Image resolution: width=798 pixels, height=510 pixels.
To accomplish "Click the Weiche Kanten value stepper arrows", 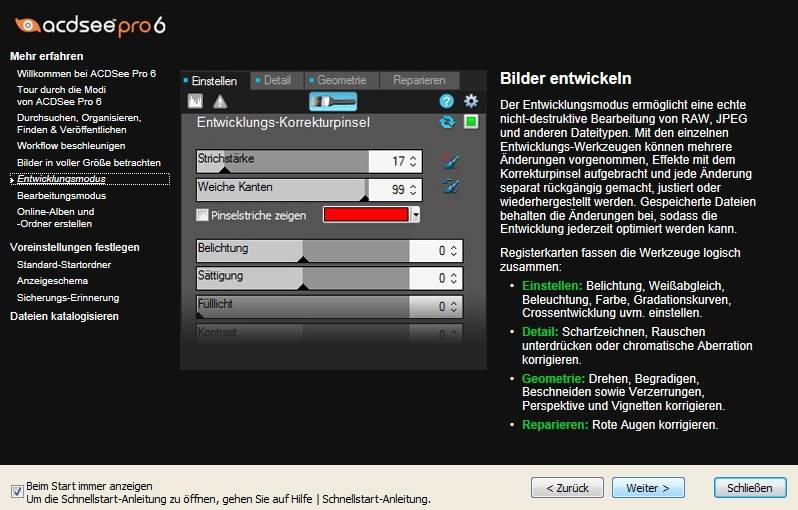I will [413, 190].
